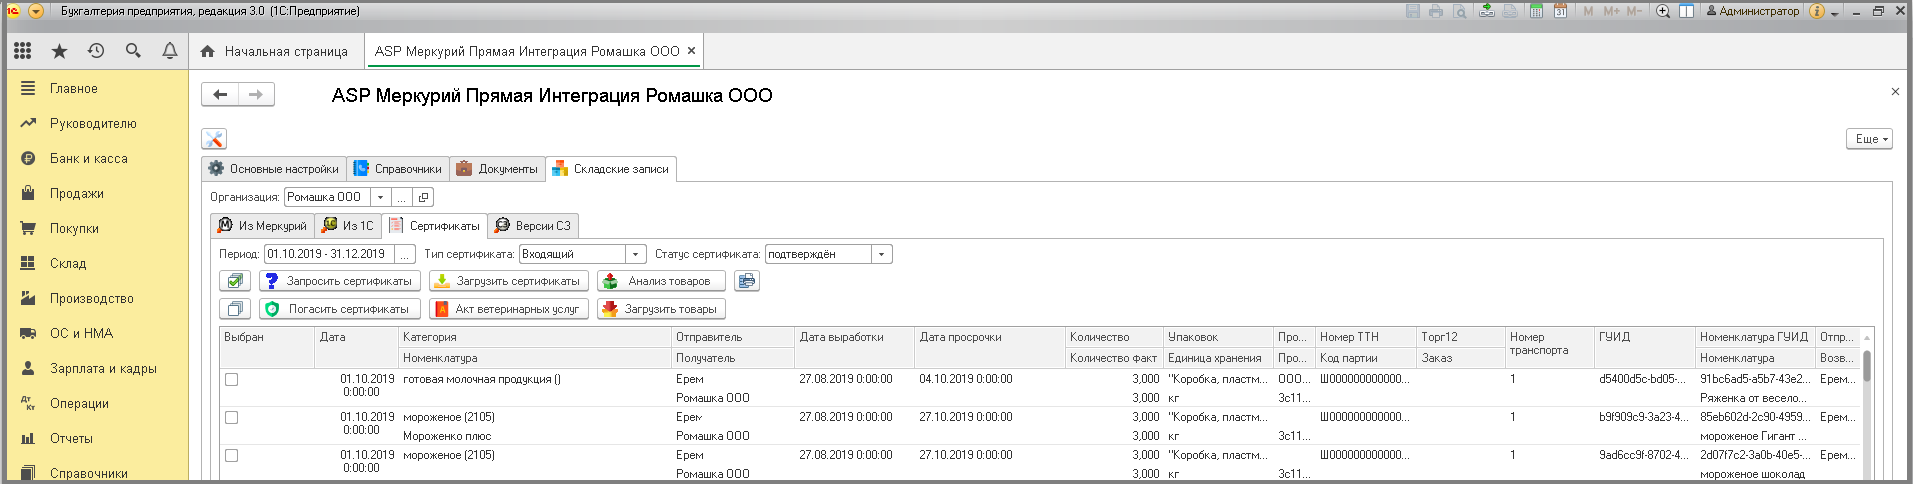Tick checkbox for Мороженко плюс row

pos(231,418)
